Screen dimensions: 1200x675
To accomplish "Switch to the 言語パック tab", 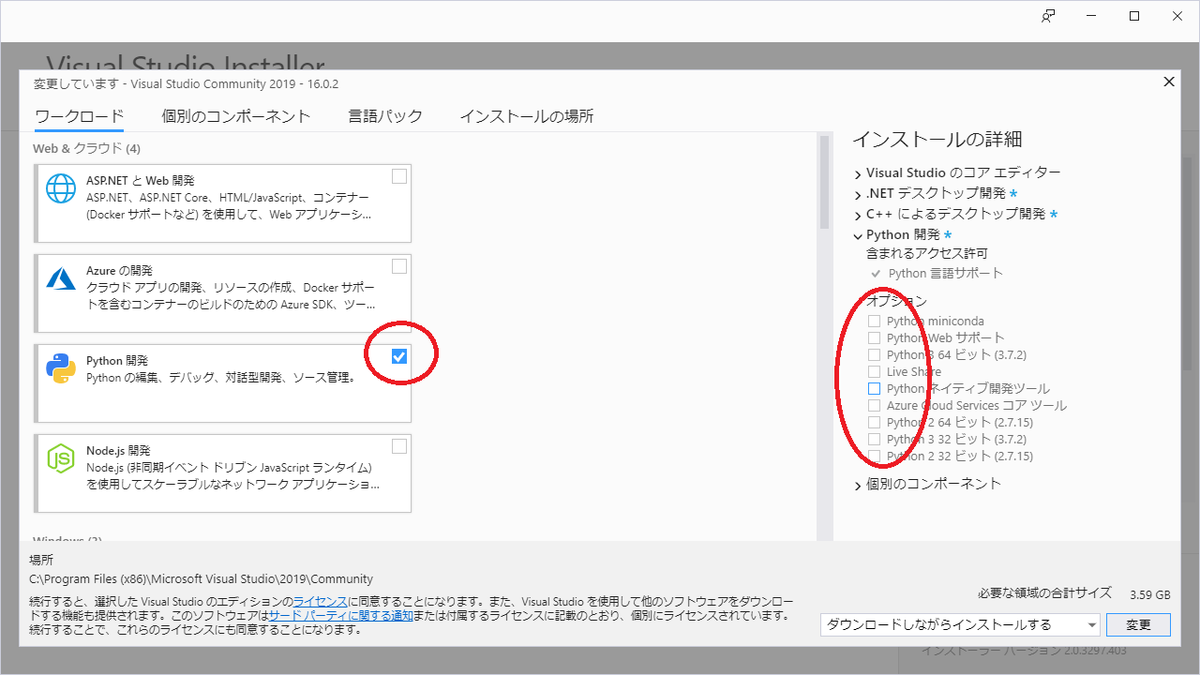I will tap(385, 115).
